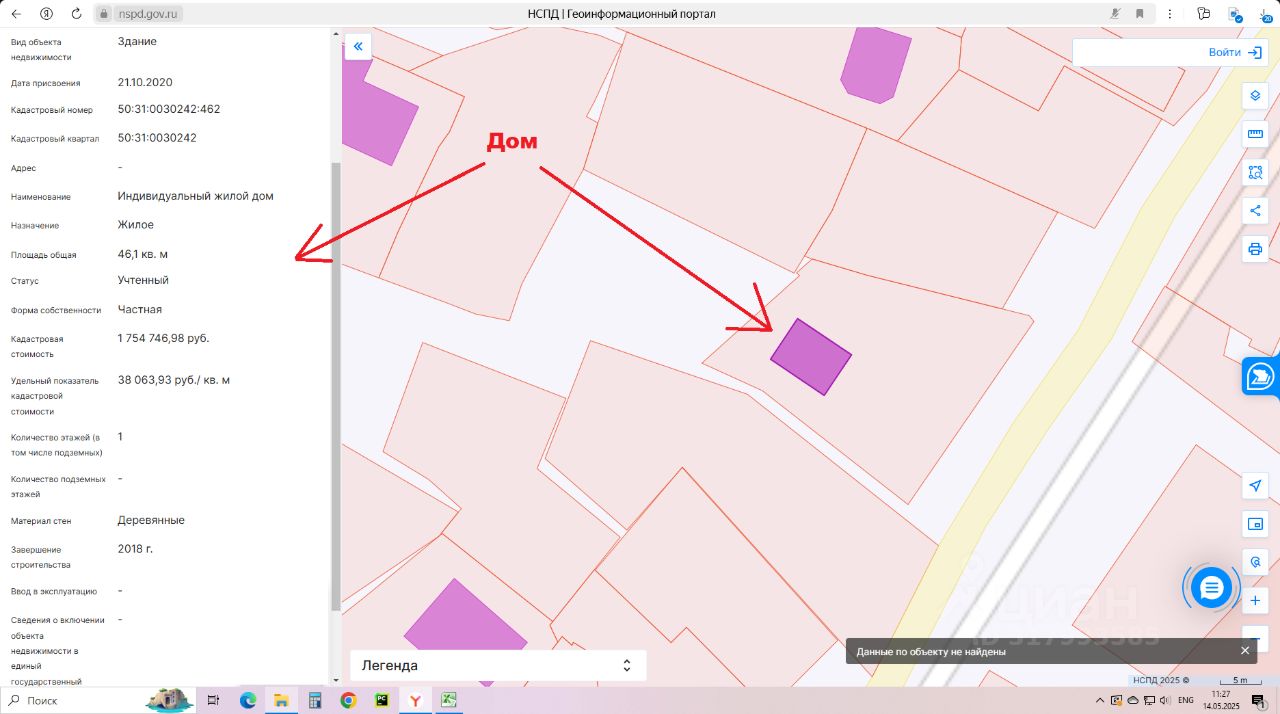The height and width of the screenshot is (714, 1280).
Task: Click the bookmark icon in address bar
Action: pyautogui.click(x=1139, y=14)
